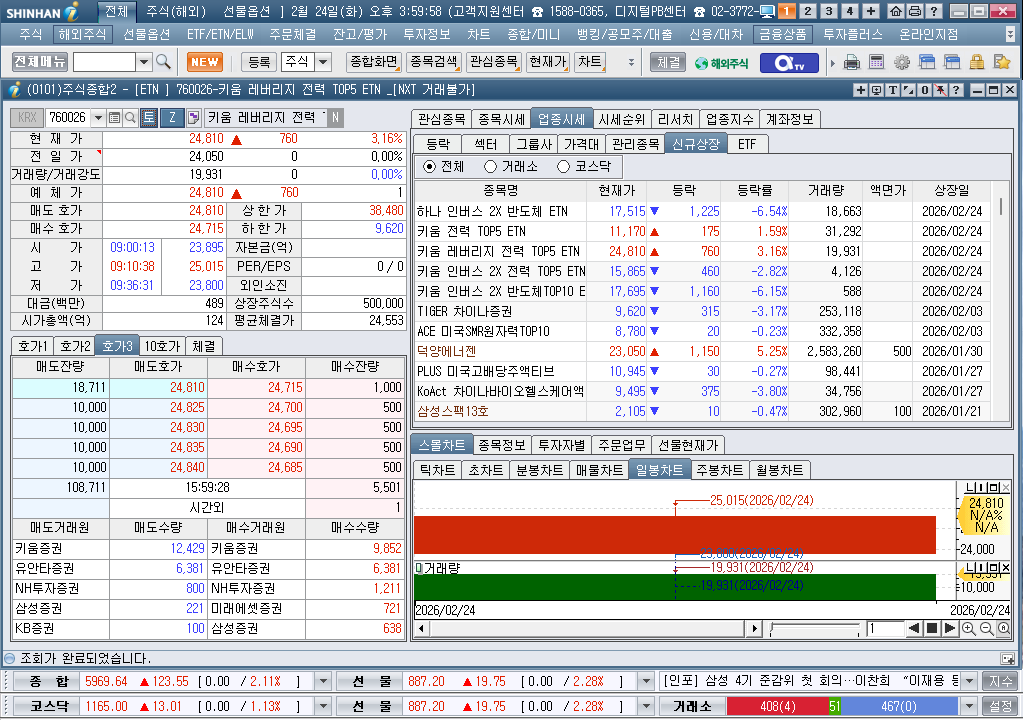Click the auto-fit zoom chart icon
This screenshot has height=720, width=1023.
(x=1003, y=629)
